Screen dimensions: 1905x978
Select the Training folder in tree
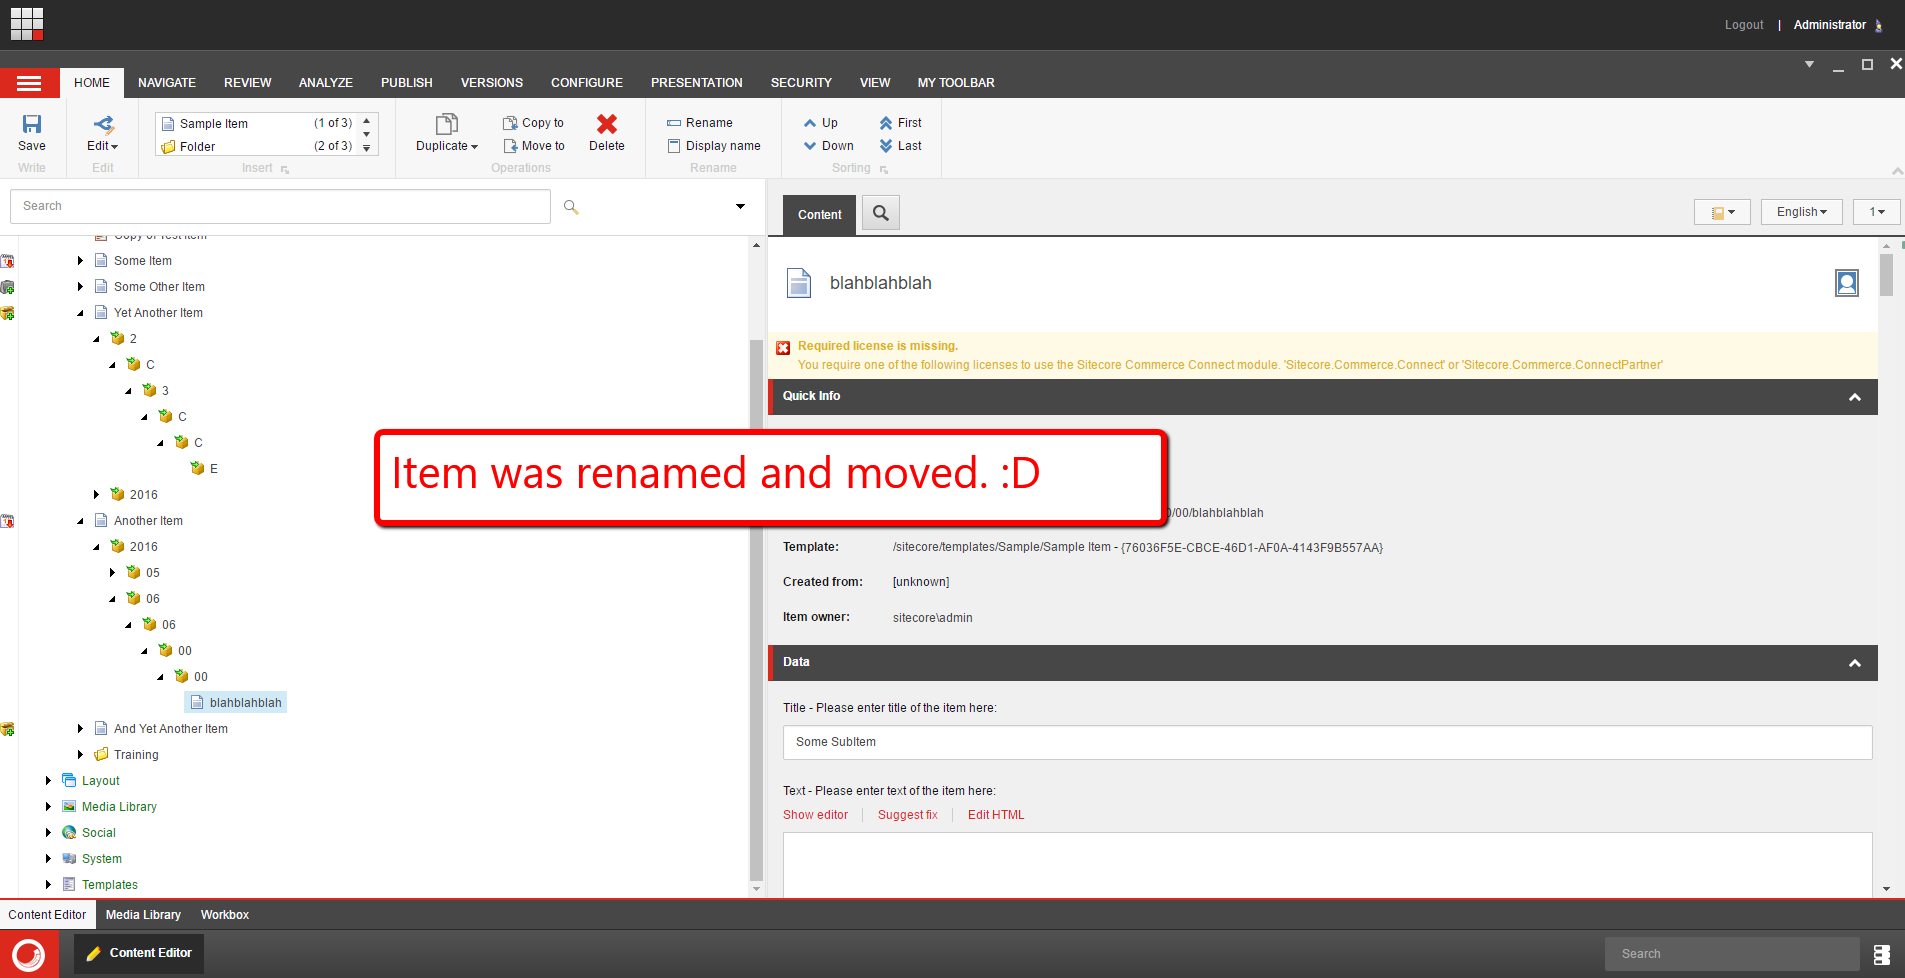136,755
